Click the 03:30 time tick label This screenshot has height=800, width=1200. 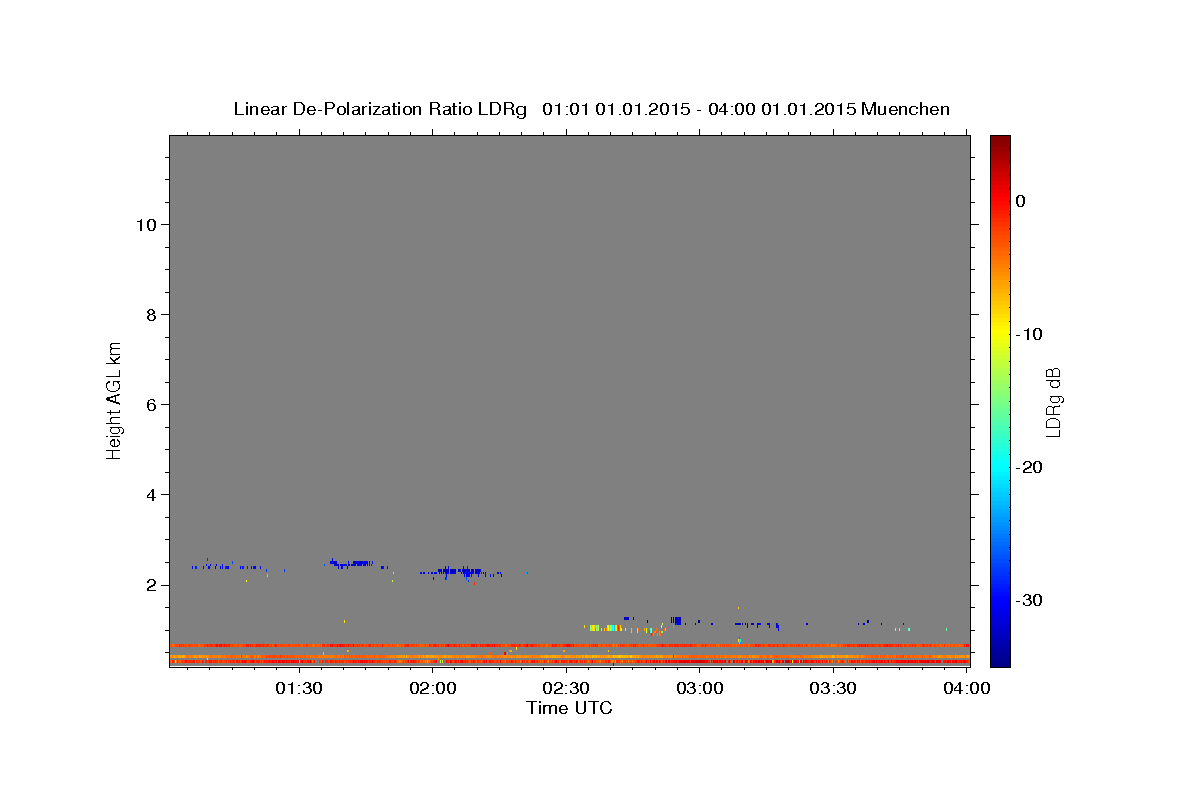833,688
